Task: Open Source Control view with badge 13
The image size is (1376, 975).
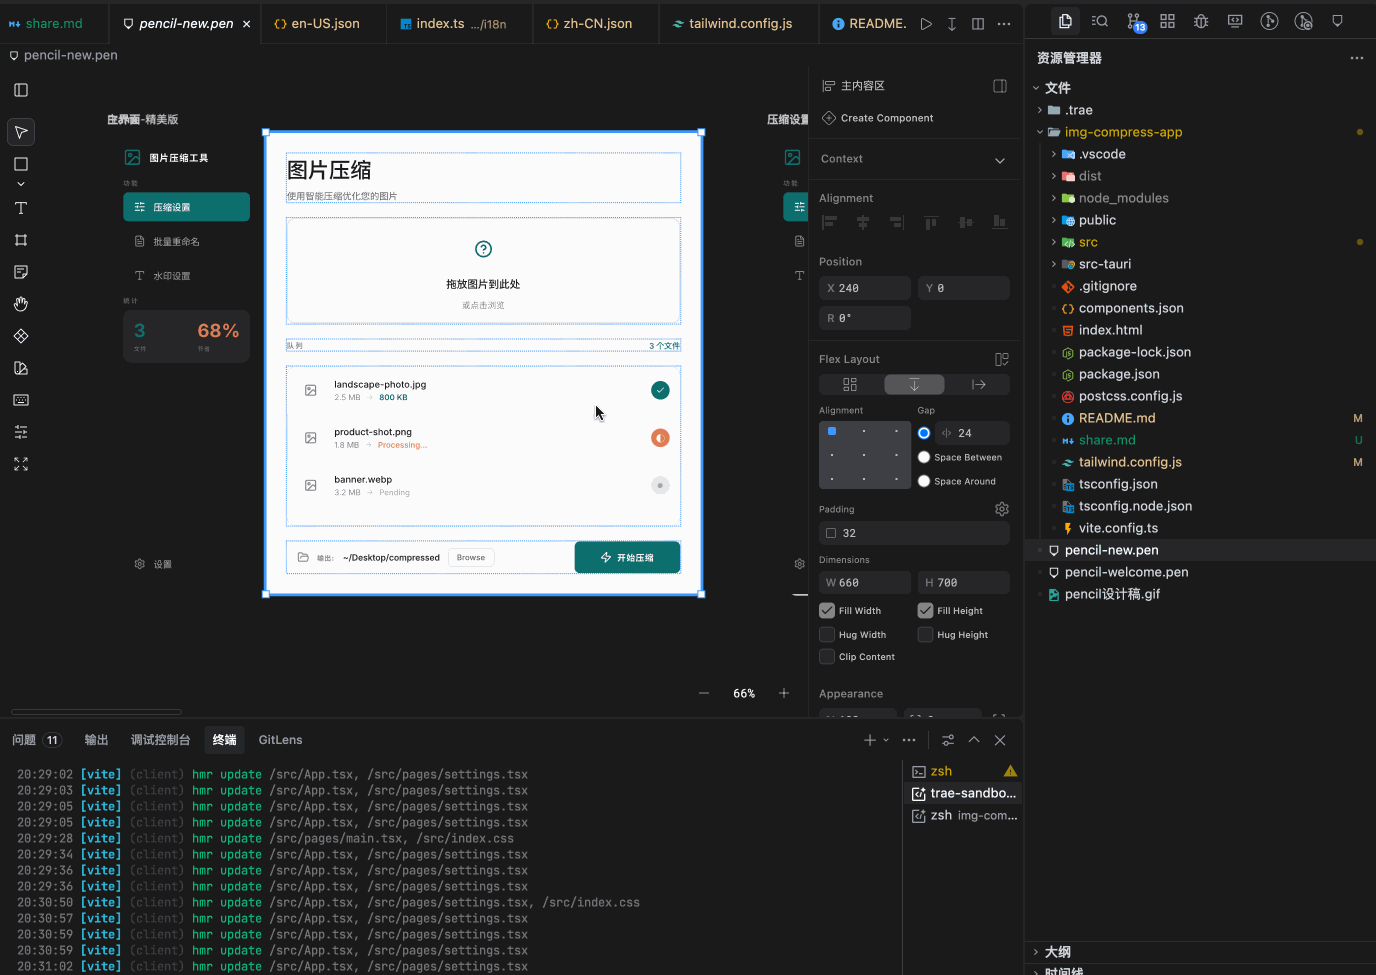Action: pos(1134,22)
